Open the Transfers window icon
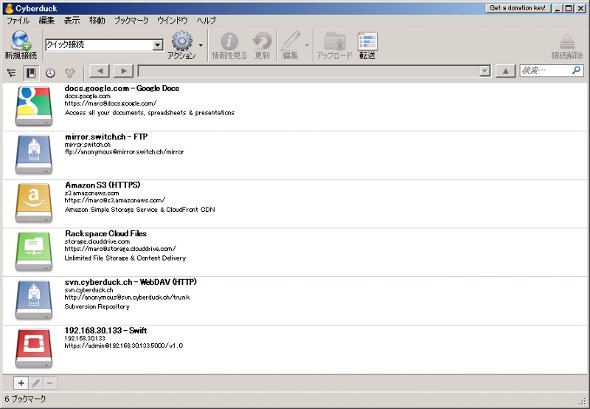 click(x=367, y=41)
